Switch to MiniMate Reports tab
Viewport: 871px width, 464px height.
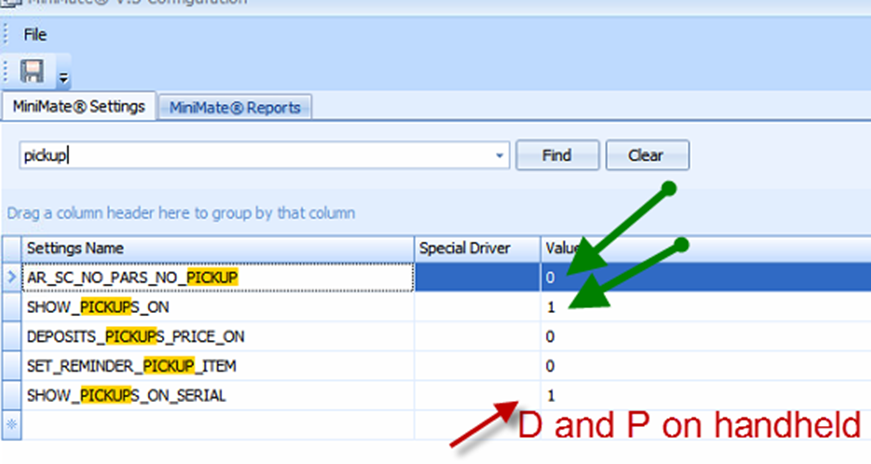point(235,107)
